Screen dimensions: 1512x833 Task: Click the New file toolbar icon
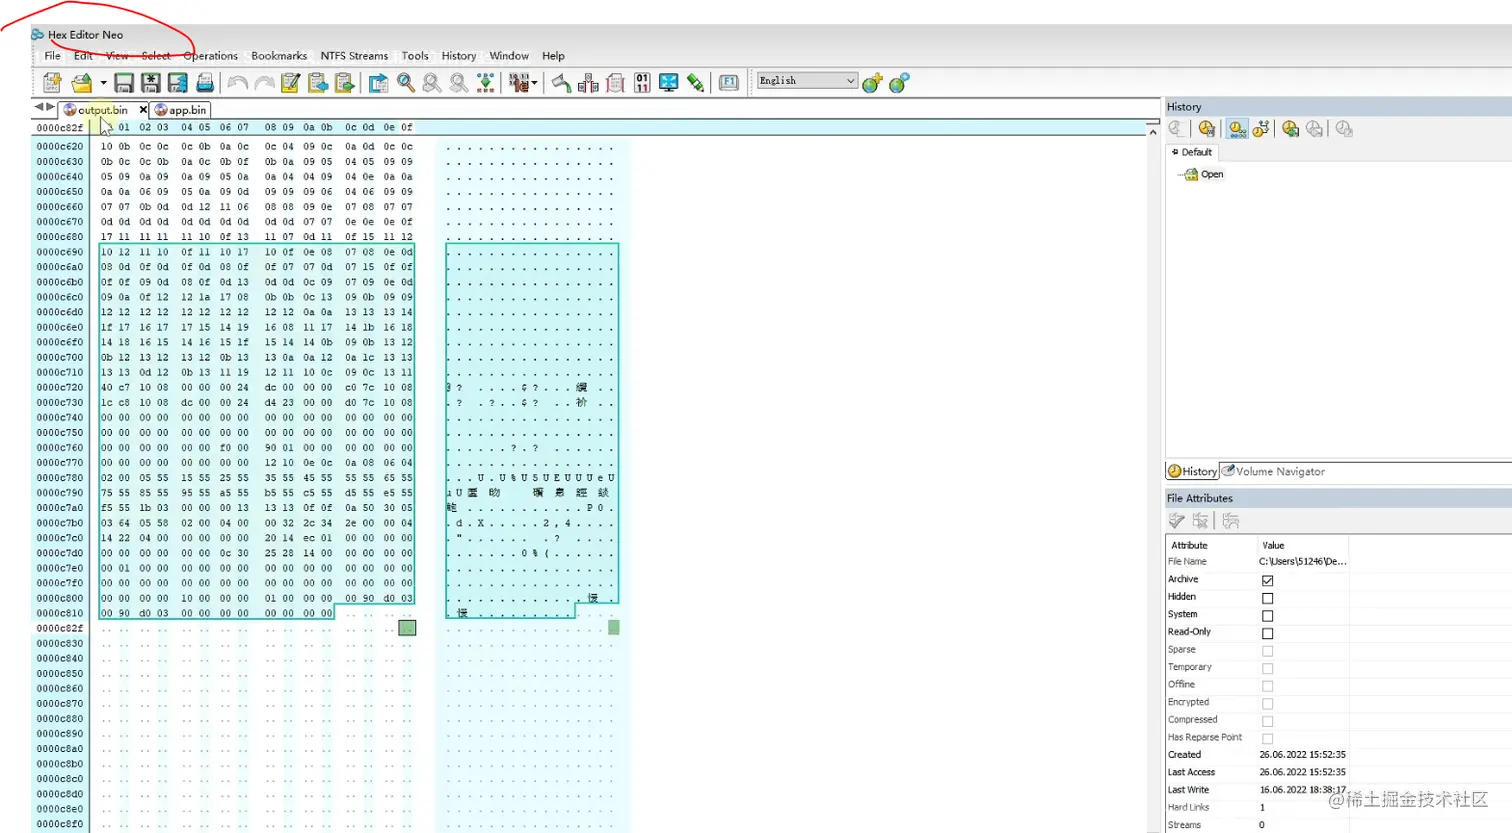click(x=52, y=83)
